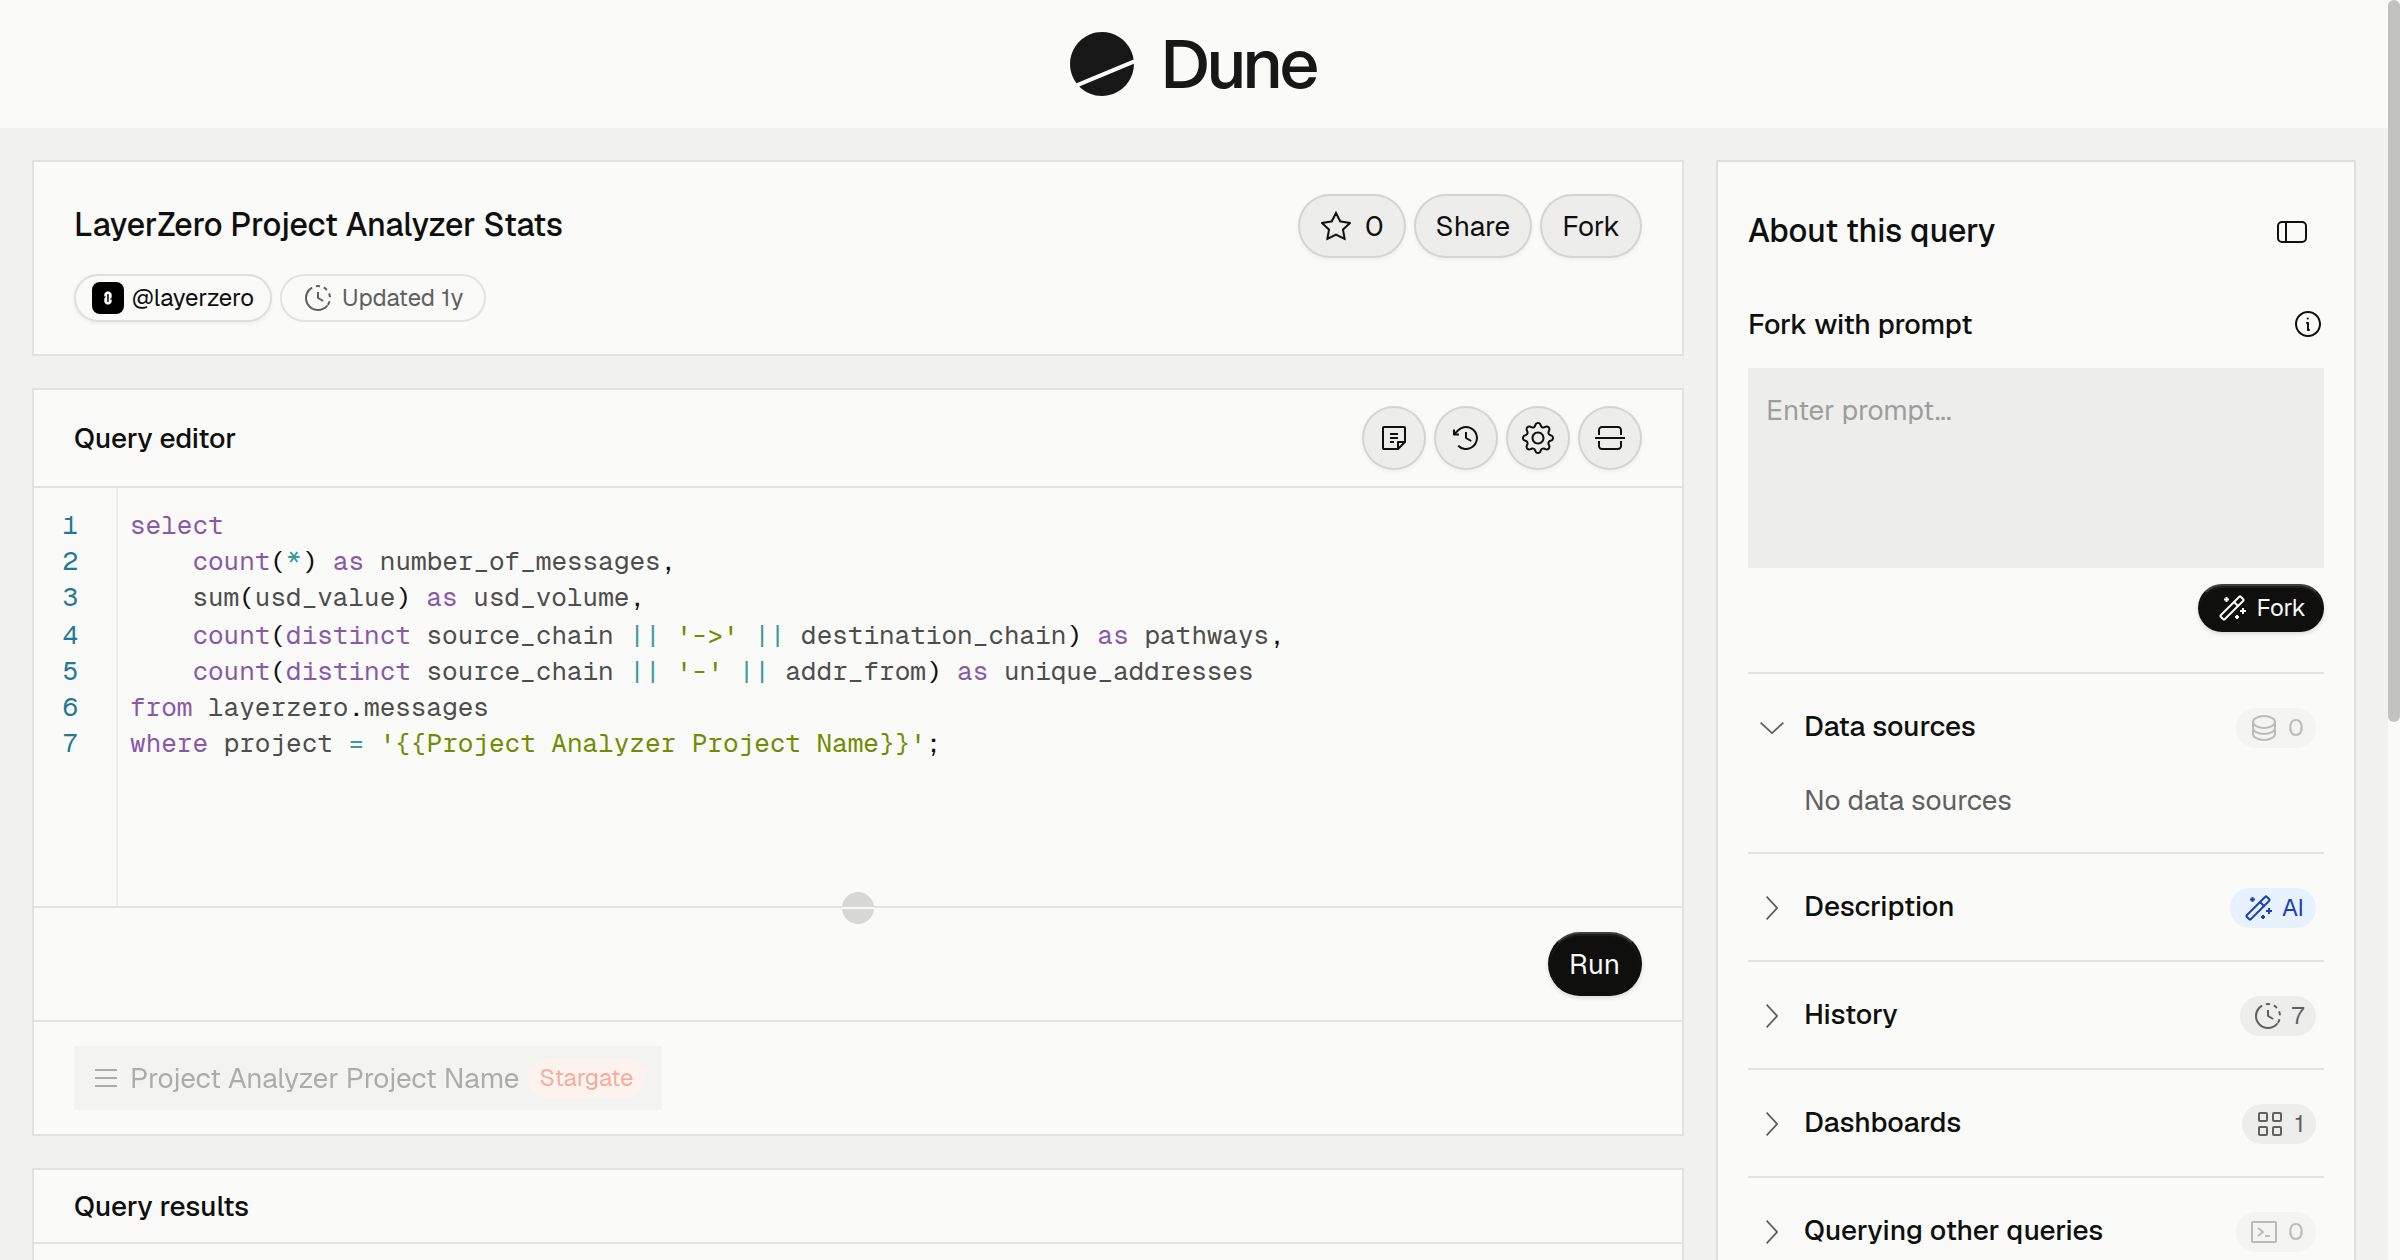Expand the Querying other queries section
Screen dimensions: 2400x1260
(1771, 1231)
